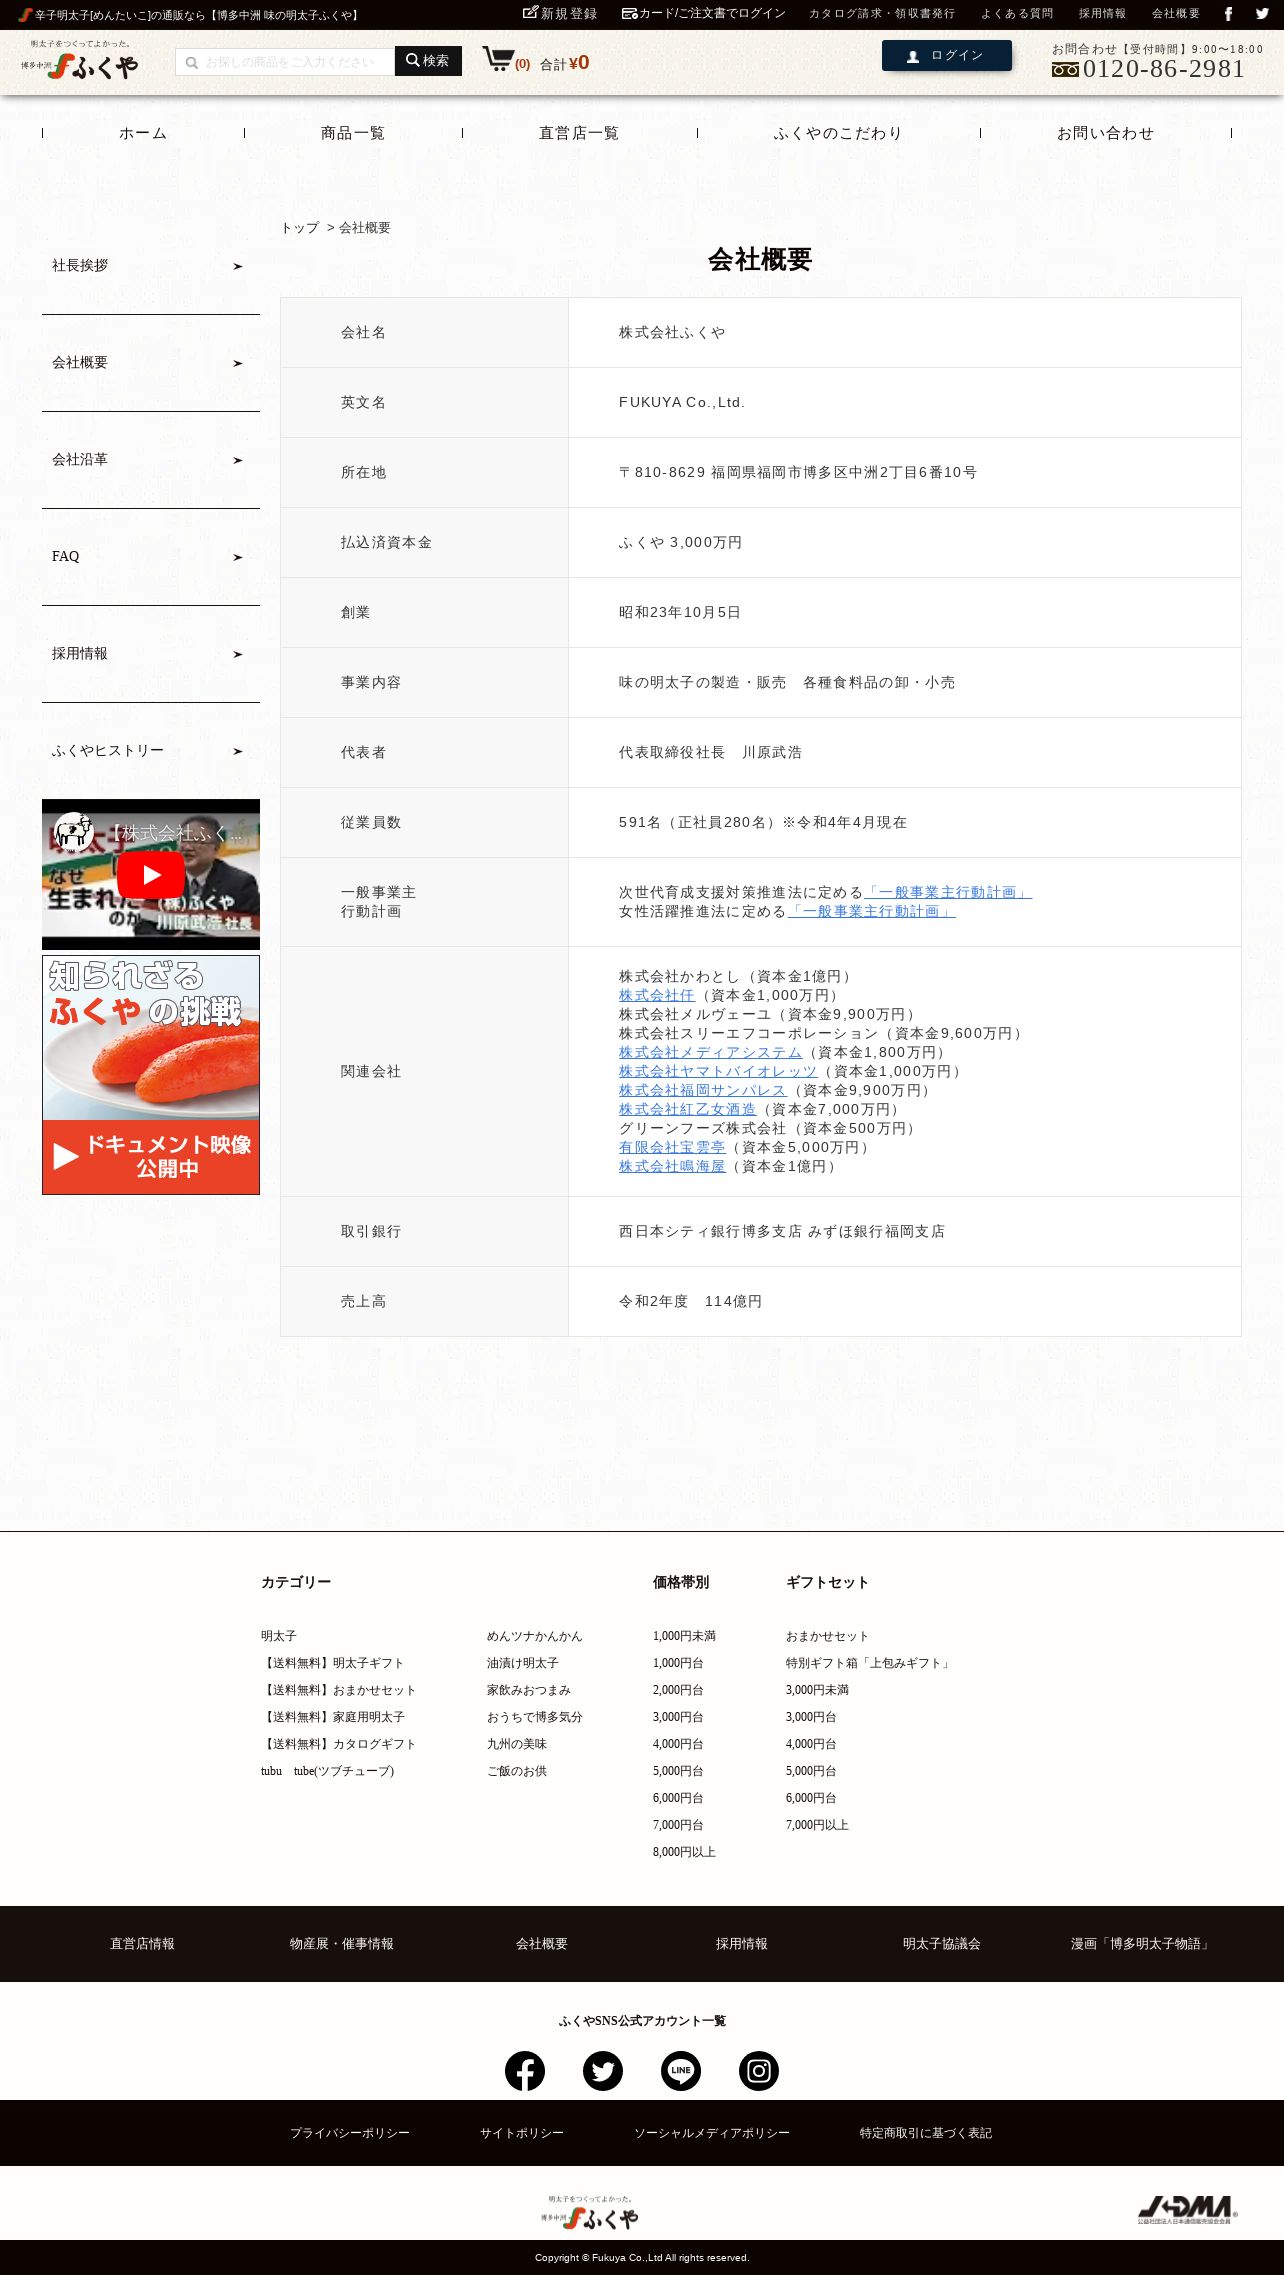Select 社長挨拶 in the sidebar
The width and height of the screenshot is (1284, 2275).
tap(151, 266)
